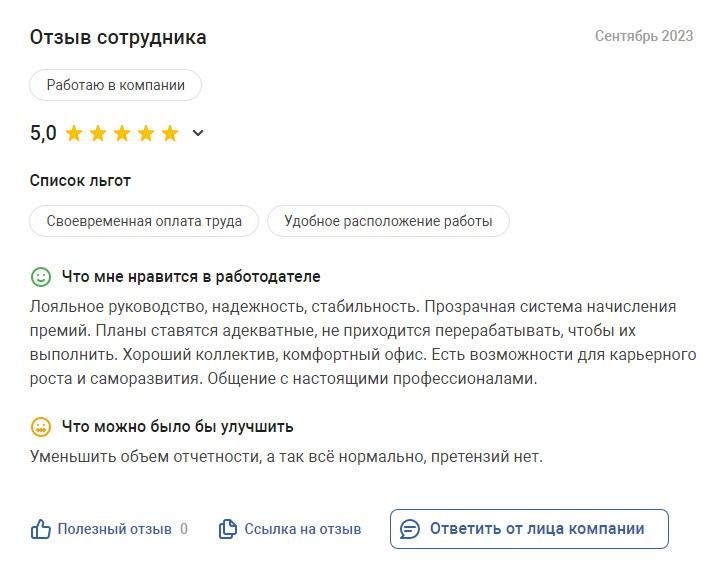Copy the Ссылка на отзыв link
The height and width of the screenshot is (562, 720).
pos(303,529)
